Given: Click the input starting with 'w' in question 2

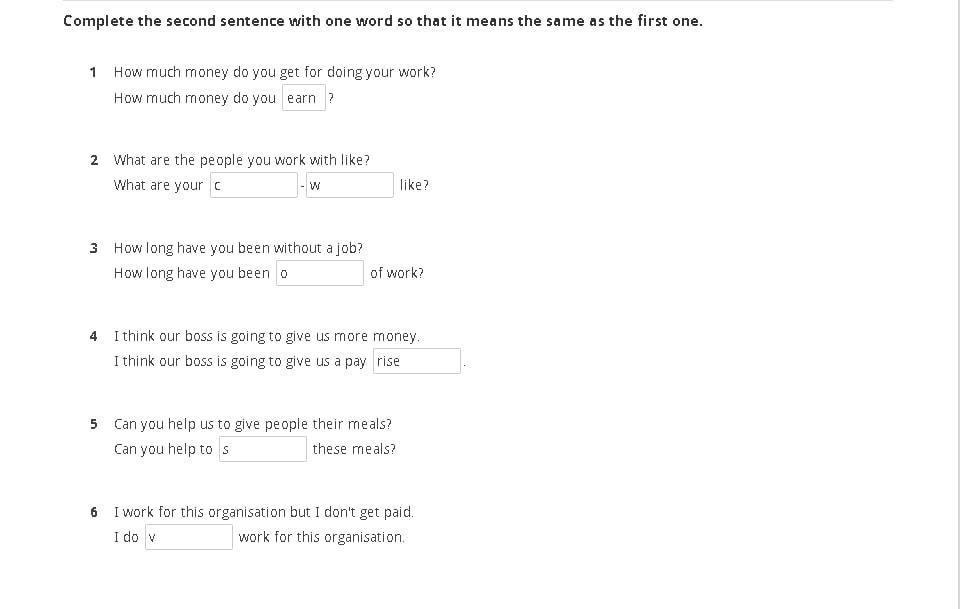Looking at the screenshot, I should (x=349, y=185).
